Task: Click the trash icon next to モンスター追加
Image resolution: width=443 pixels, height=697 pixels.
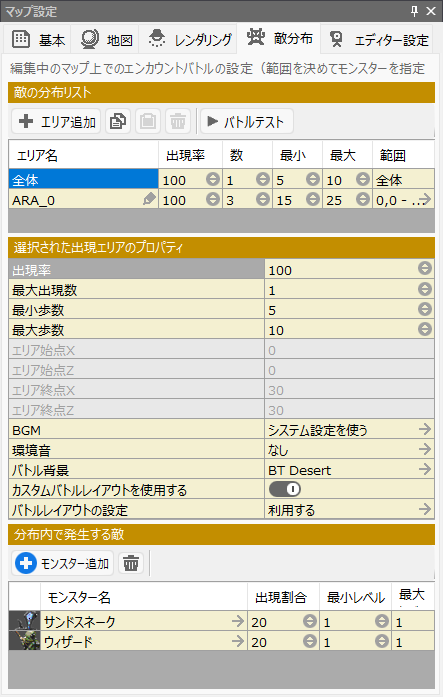Action: 131,563
